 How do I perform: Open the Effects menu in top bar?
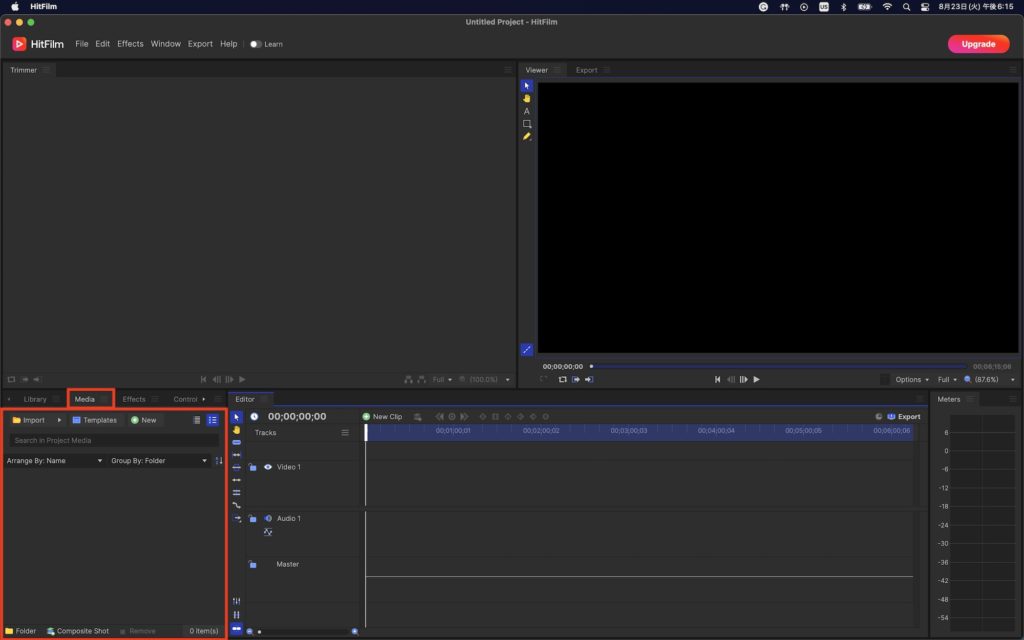(x=130, y=44)
